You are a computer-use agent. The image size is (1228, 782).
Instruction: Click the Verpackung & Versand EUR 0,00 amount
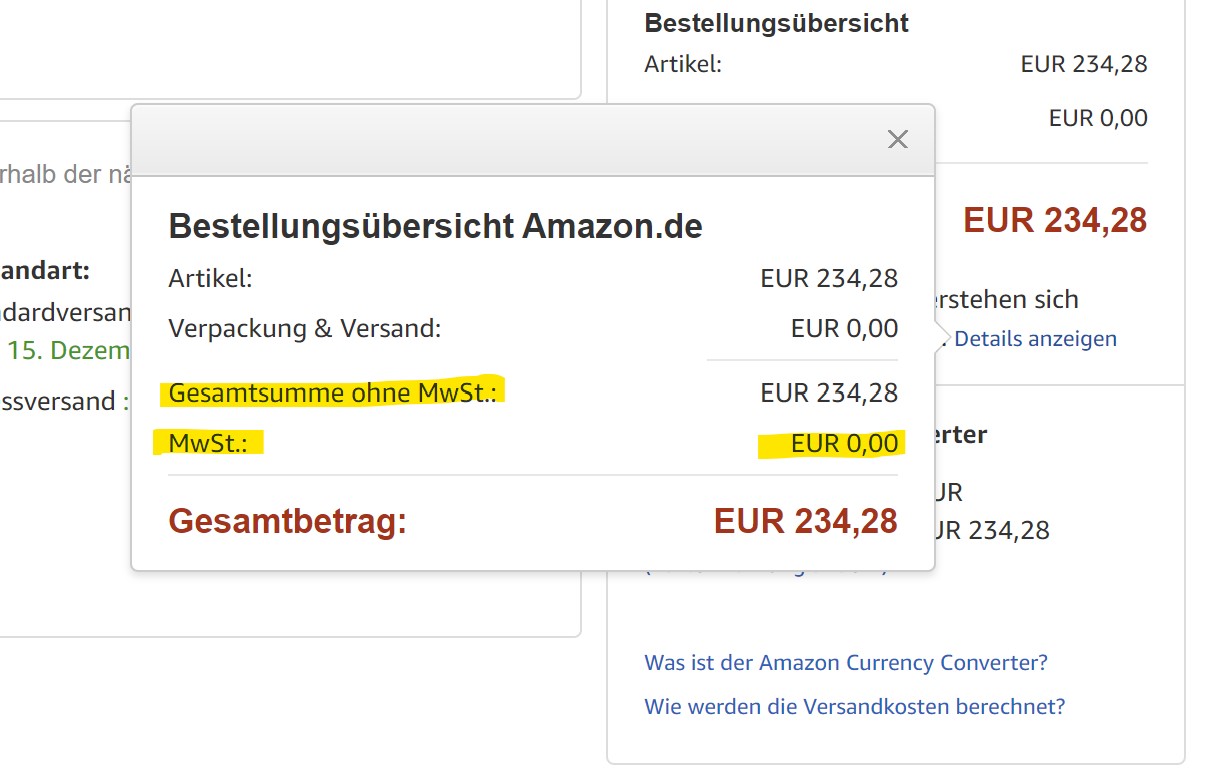point(844,328)
